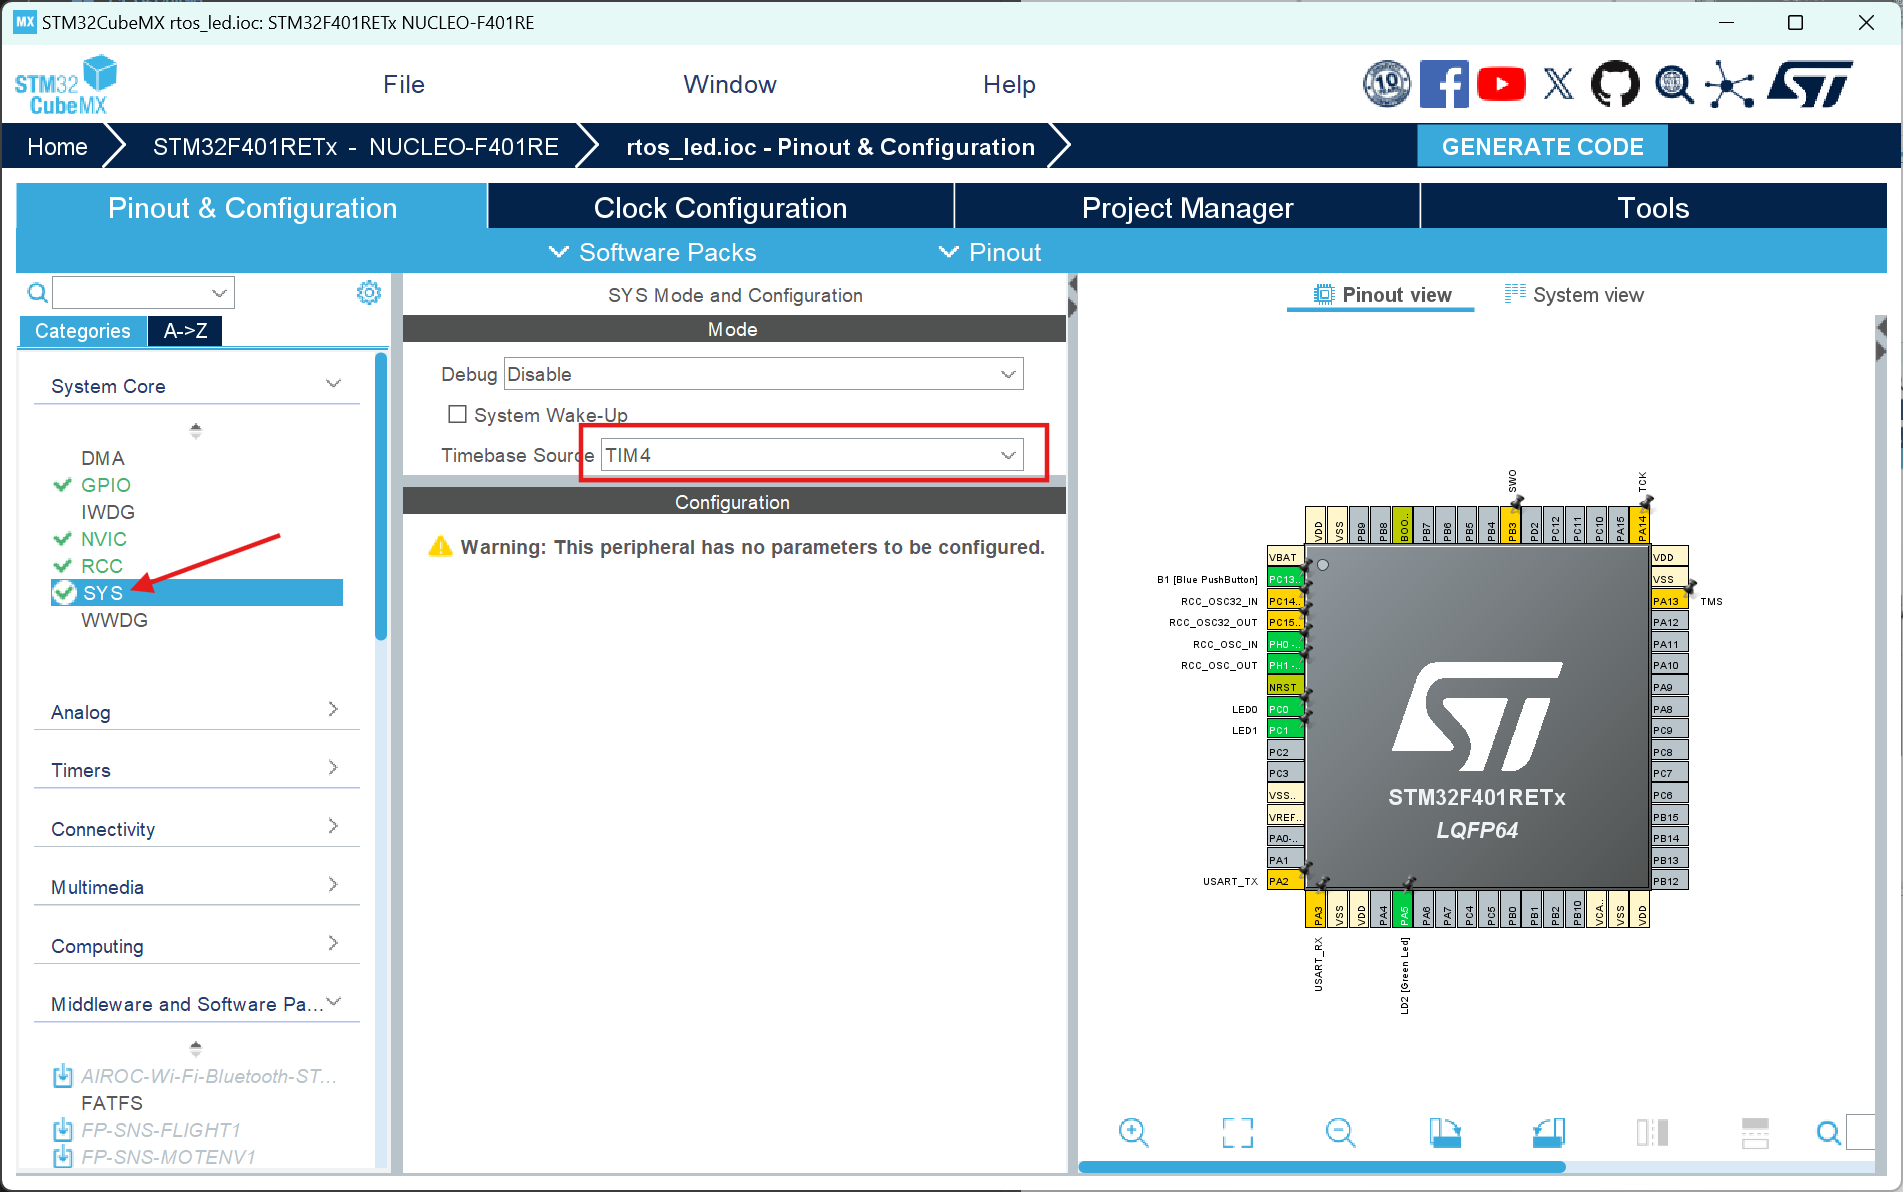Open the X social icon
The image size is (1903, 1192).
click(1558, 84)
